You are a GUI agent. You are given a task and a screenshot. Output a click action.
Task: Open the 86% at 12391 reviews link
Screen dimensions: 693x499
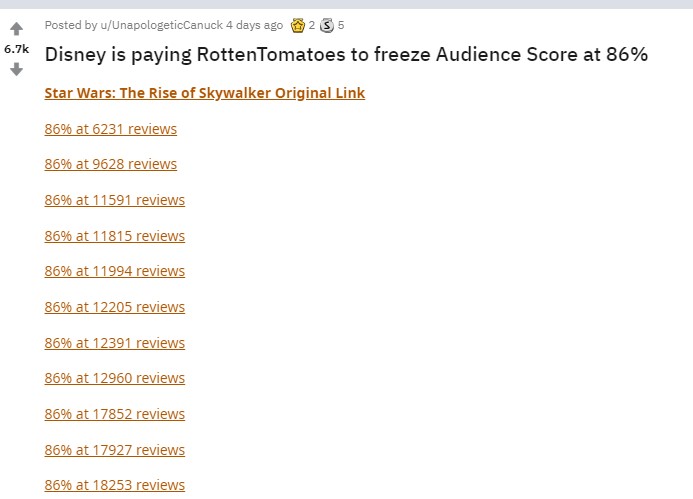click(114, 343)
